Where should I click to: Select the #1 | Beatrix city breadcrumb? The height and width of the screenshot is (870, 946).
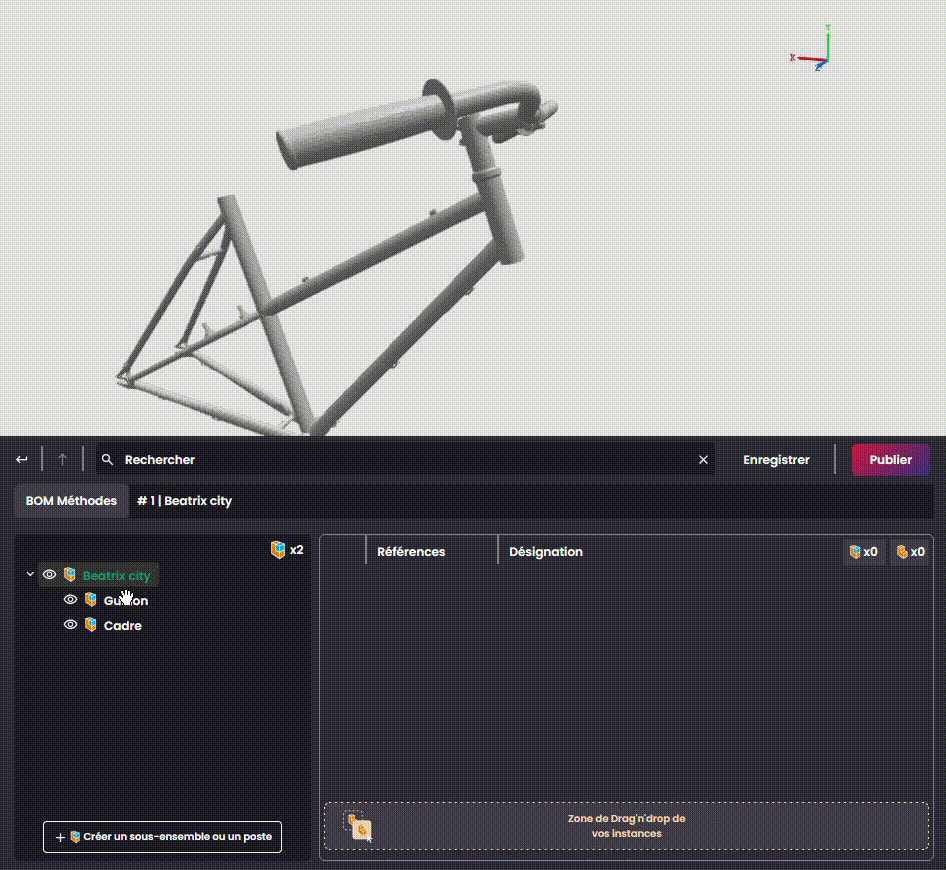[x=184, y=501]
